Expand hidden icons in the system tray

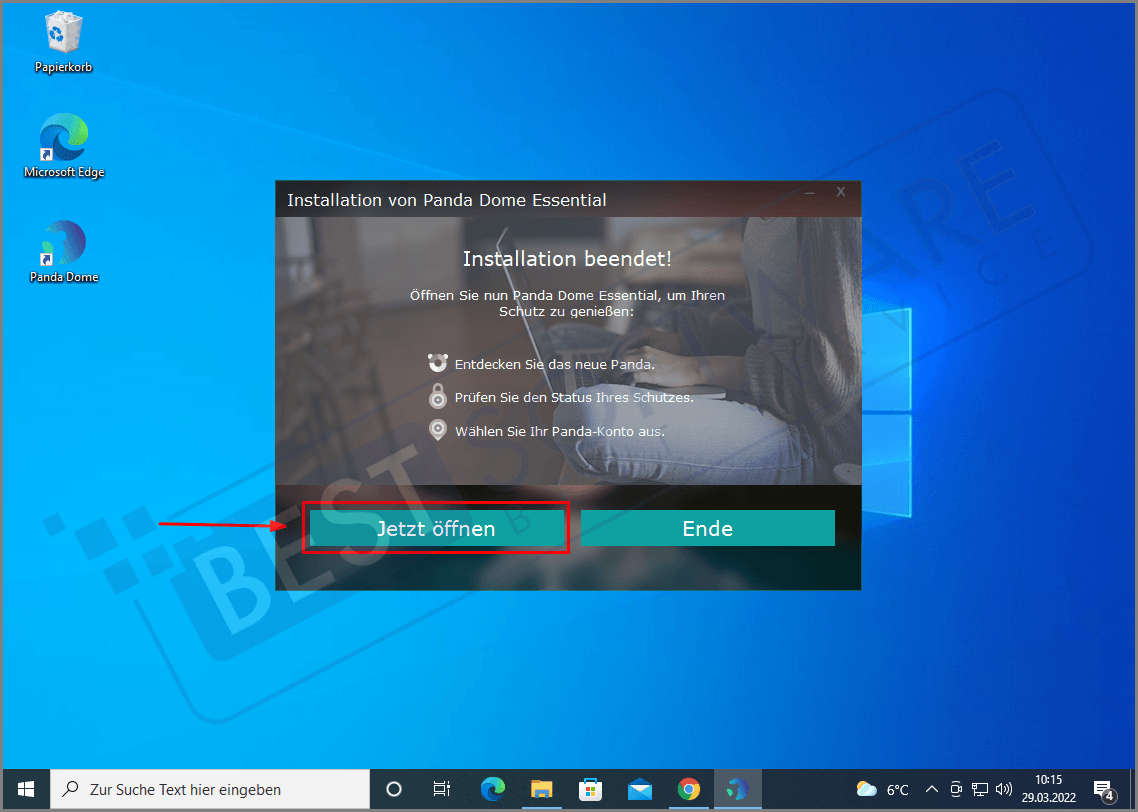click(931, 789)
